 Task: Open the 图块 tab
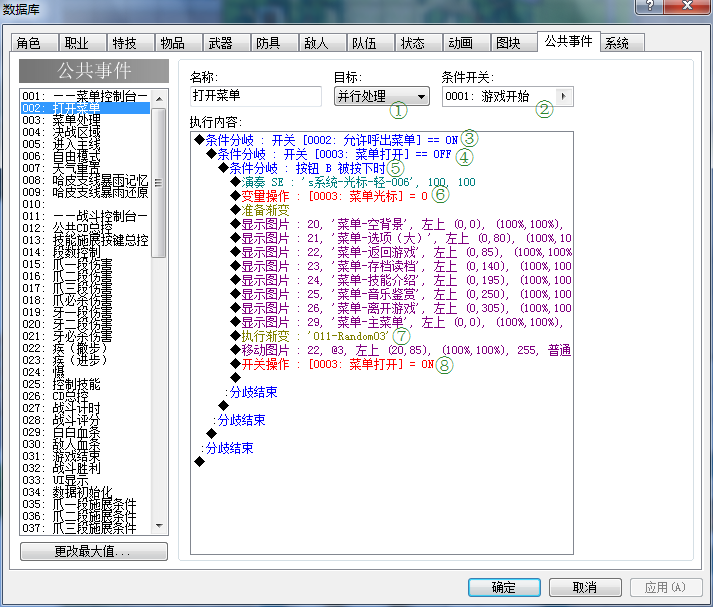[514, 43]
